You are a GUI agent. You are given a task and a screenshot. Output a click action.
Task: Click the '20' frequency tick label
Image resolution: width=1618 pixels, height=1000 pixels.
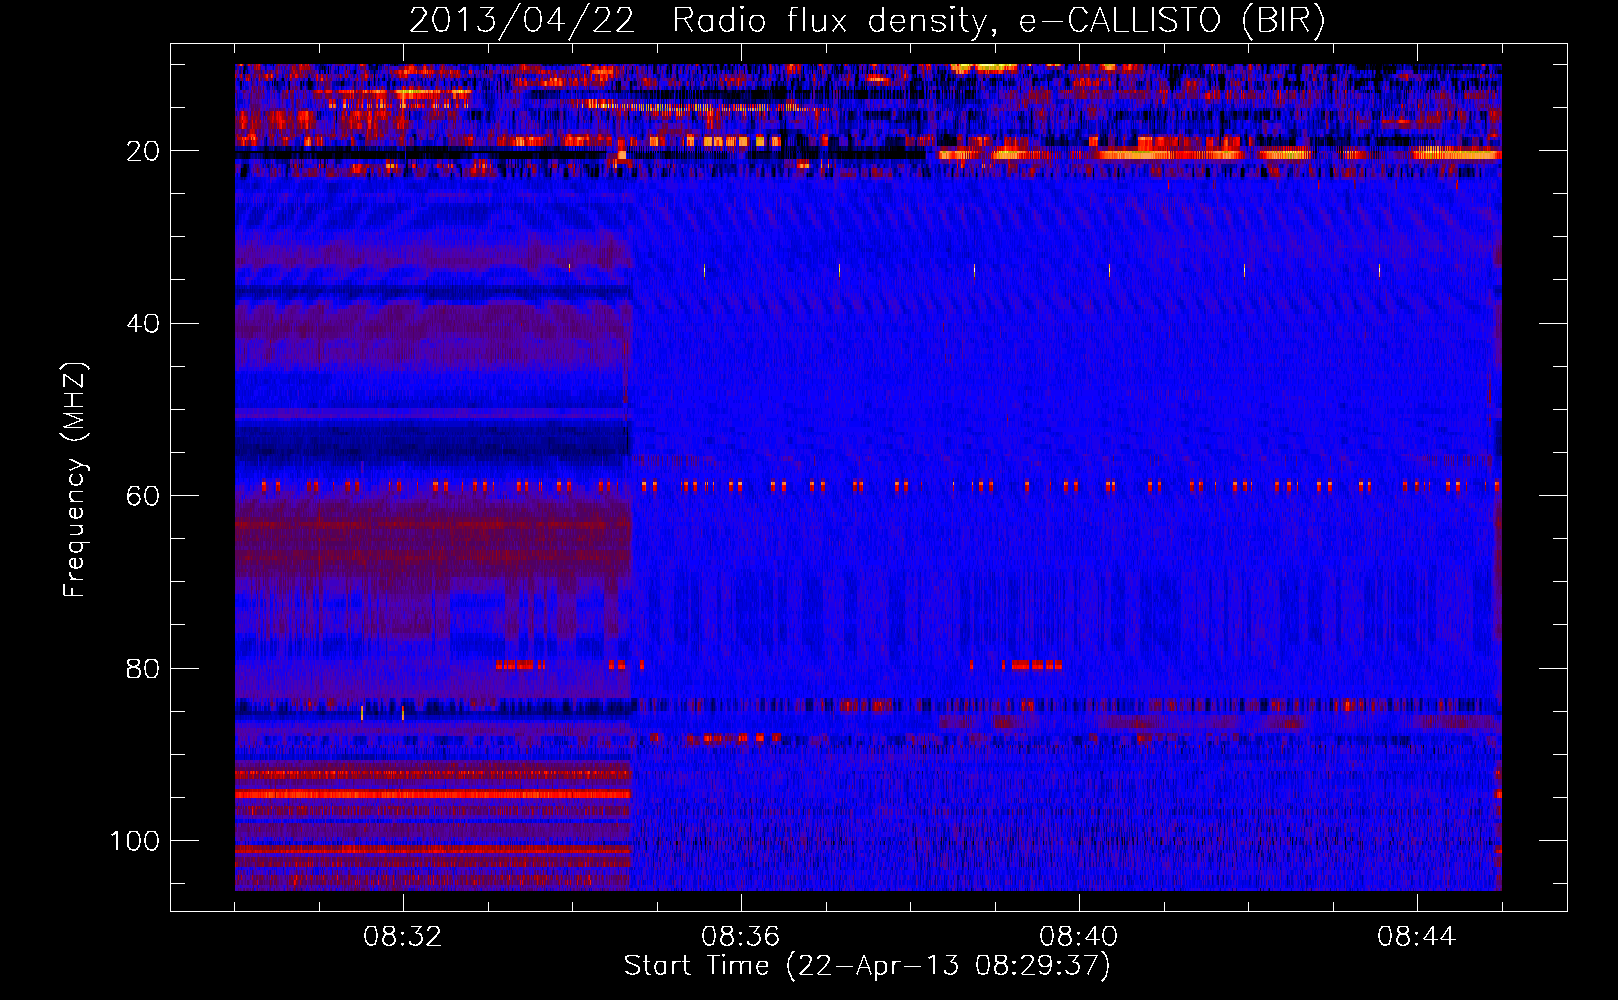143,151
